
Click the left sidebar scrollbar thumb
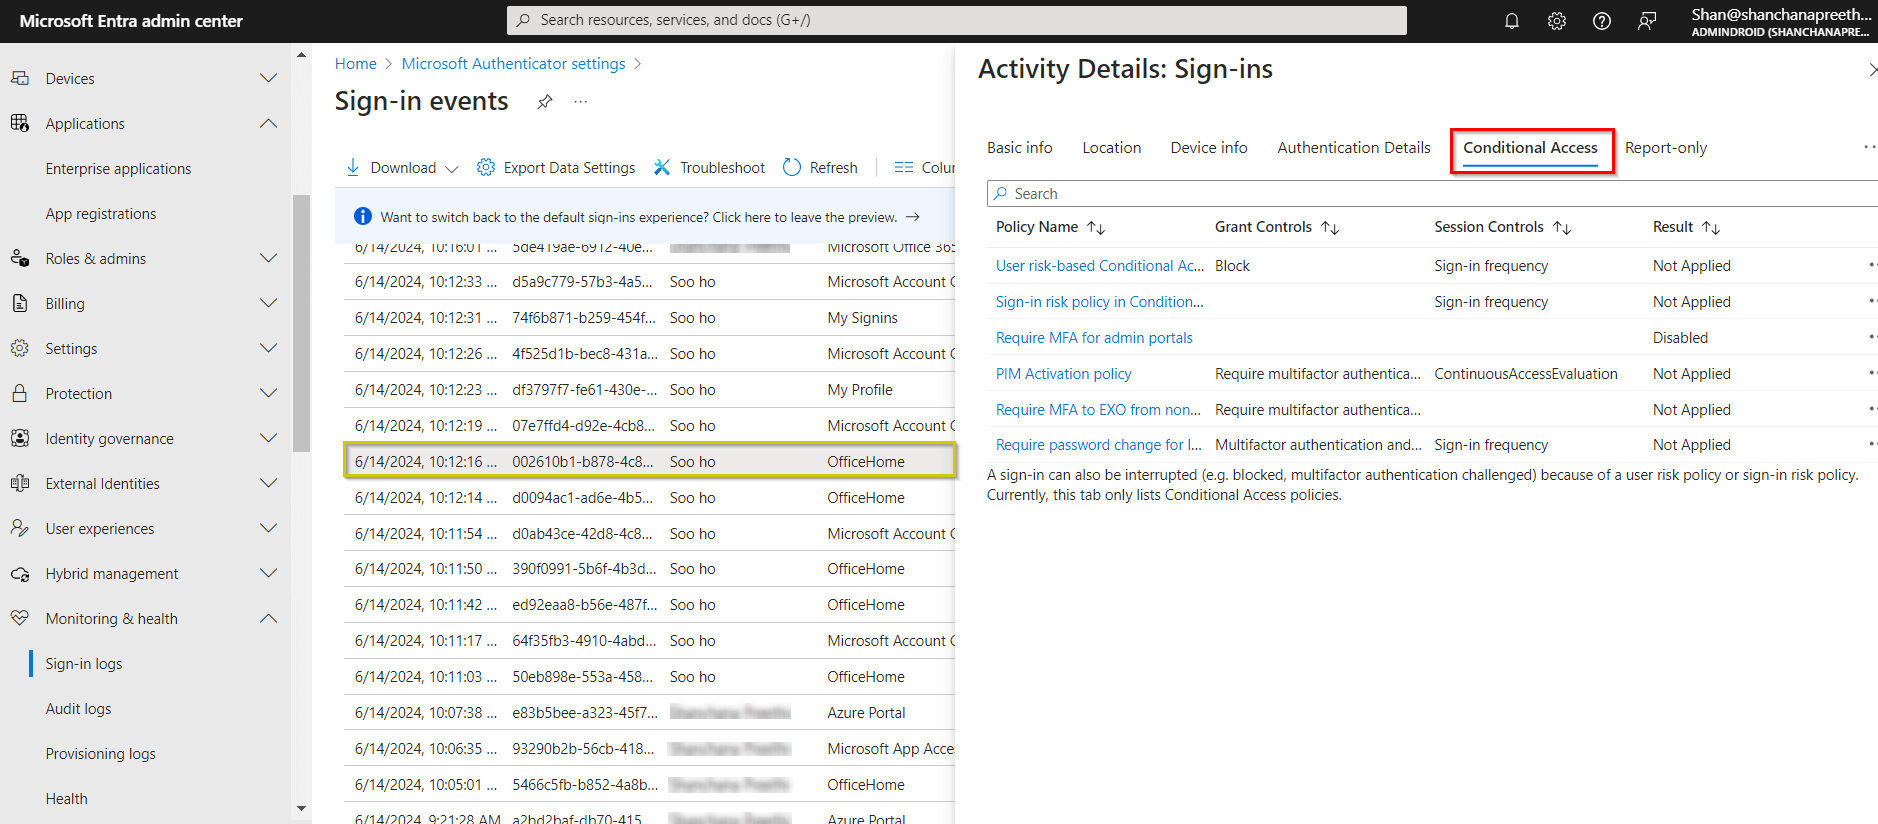pos(301,323)
